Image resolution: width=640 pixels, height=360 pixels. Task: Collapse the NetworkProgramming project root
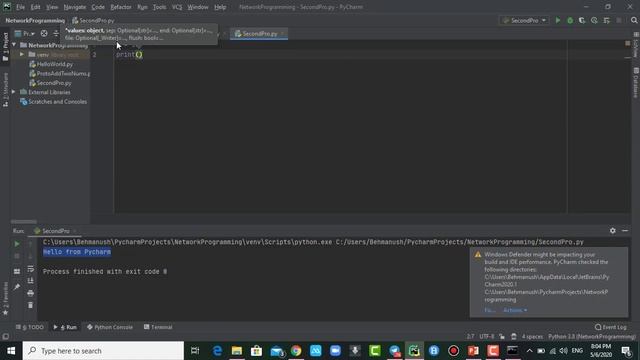tap(14, 45)
